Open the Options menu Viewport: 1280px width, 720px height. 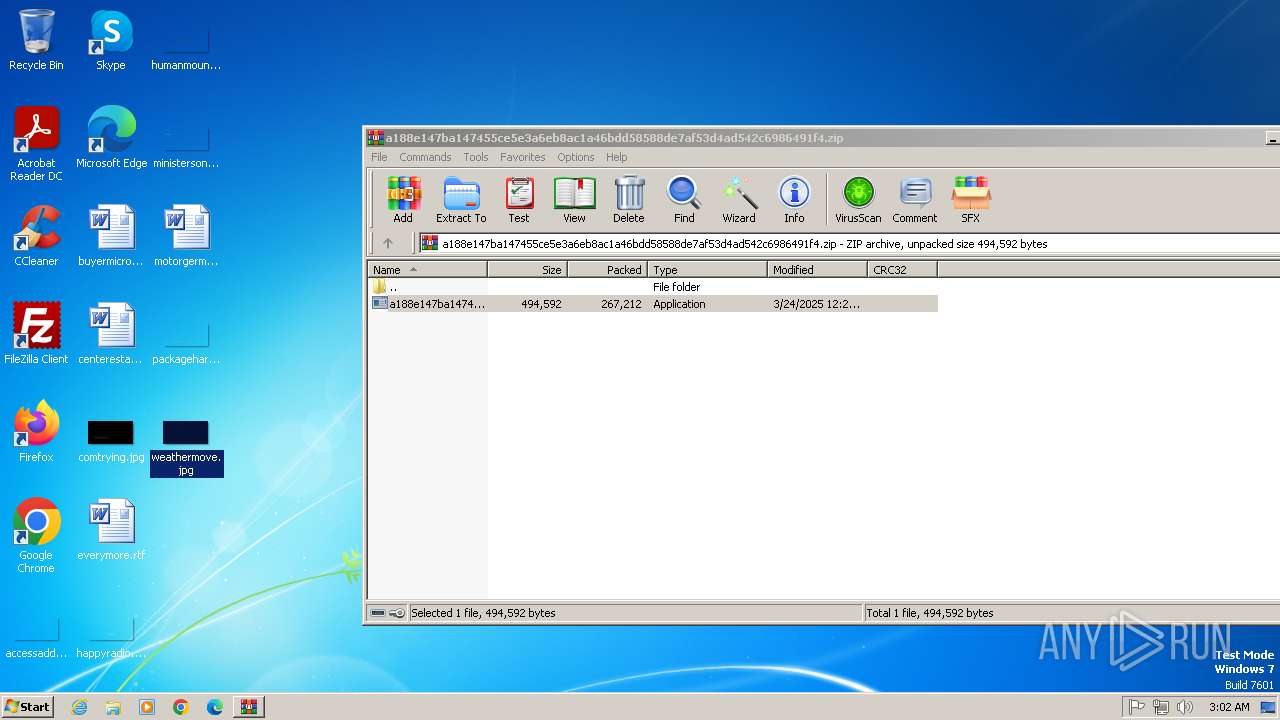pyautogui.click(x=576, y=157)
